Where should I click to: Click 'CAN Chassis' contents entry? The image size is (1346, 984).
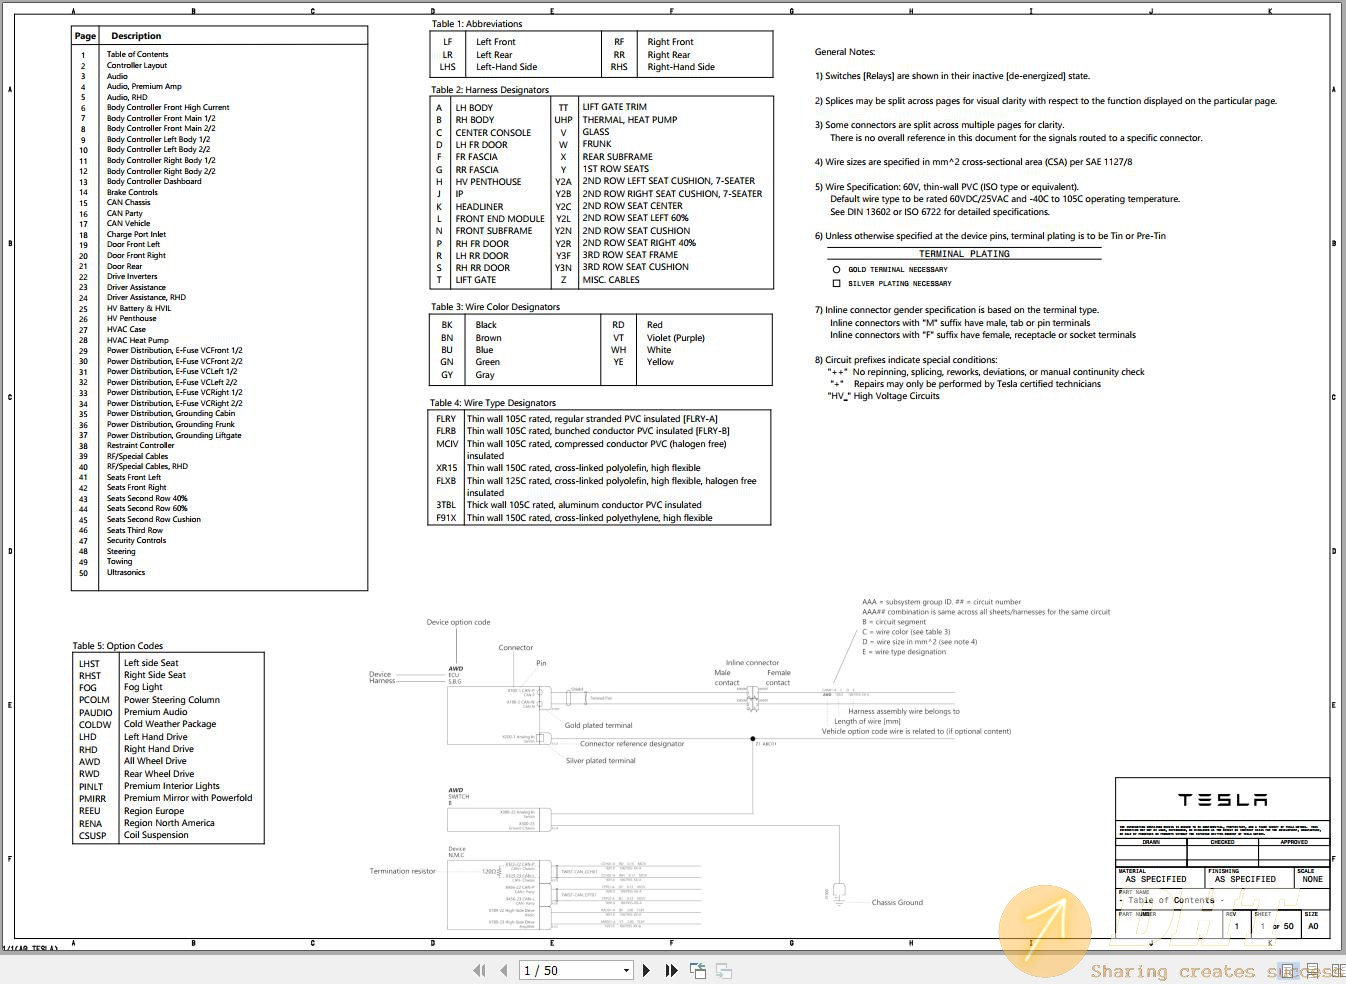[x=128, y=202]
